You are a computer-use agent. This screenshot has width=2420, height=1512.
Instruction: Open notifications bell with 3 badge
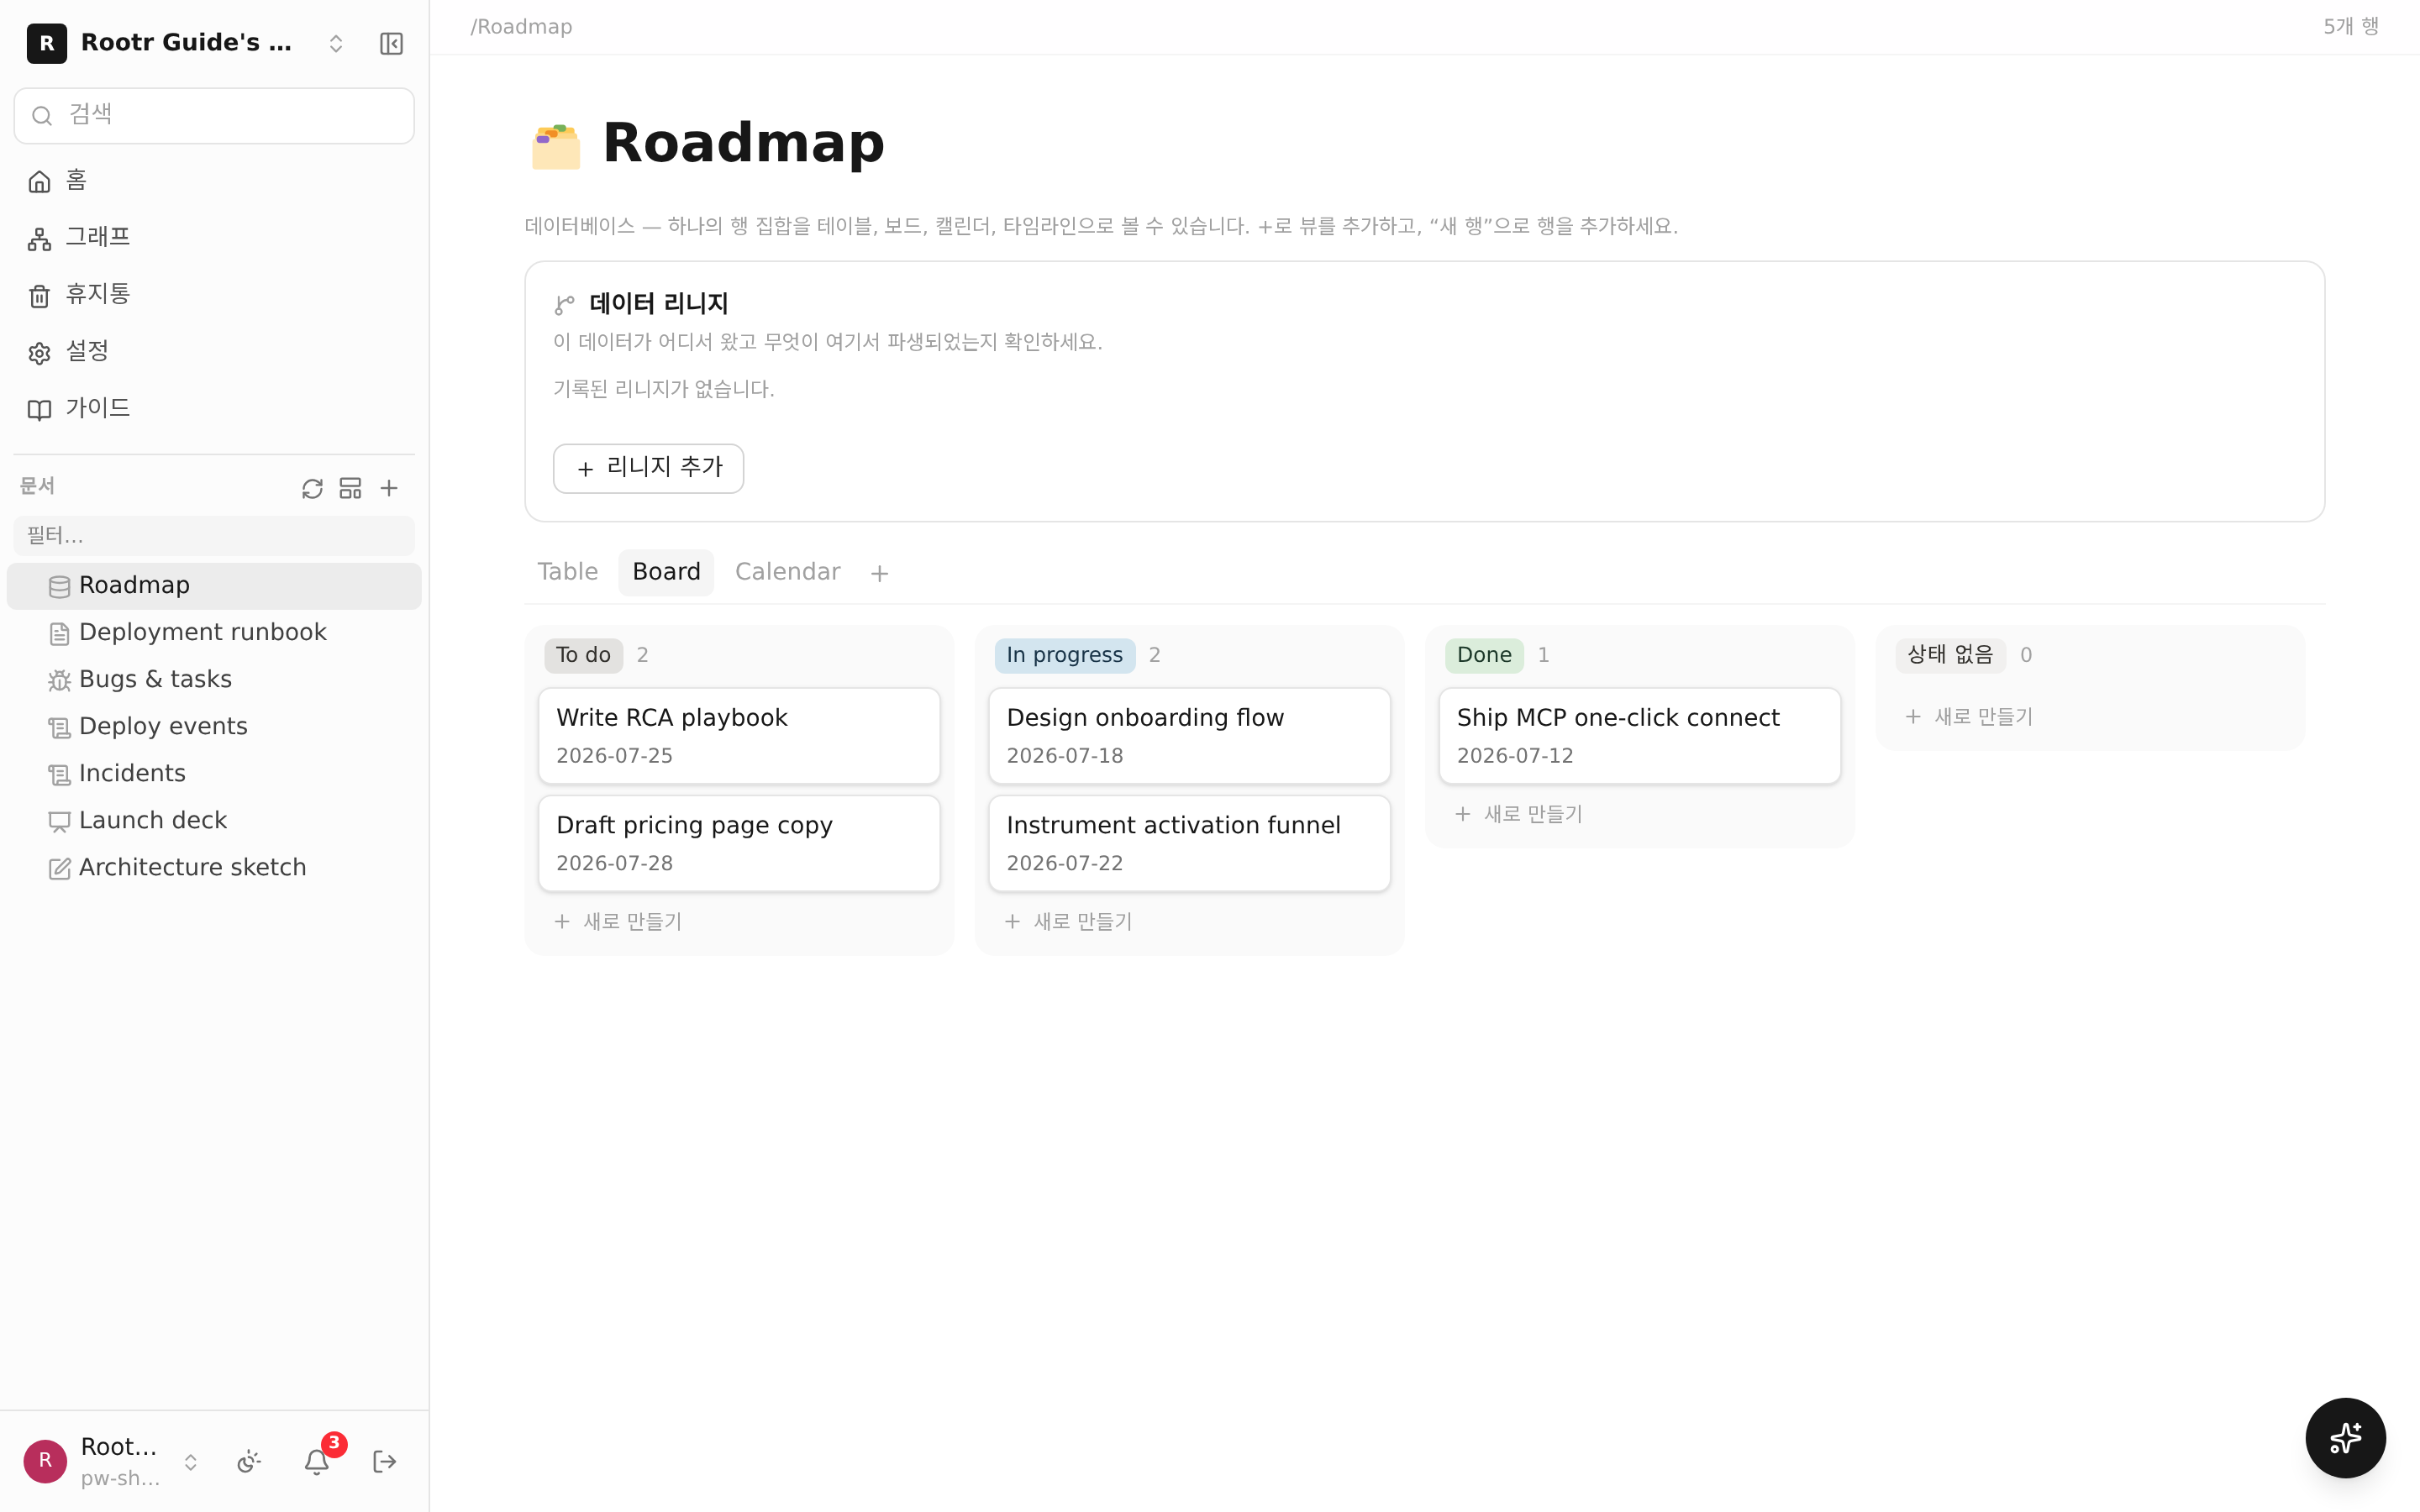(318, 1461)
